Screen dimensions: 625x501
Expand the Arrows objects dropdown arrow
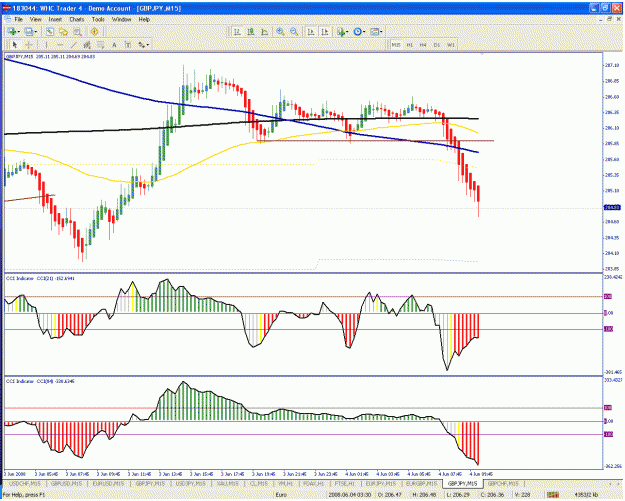coord(148,45)
